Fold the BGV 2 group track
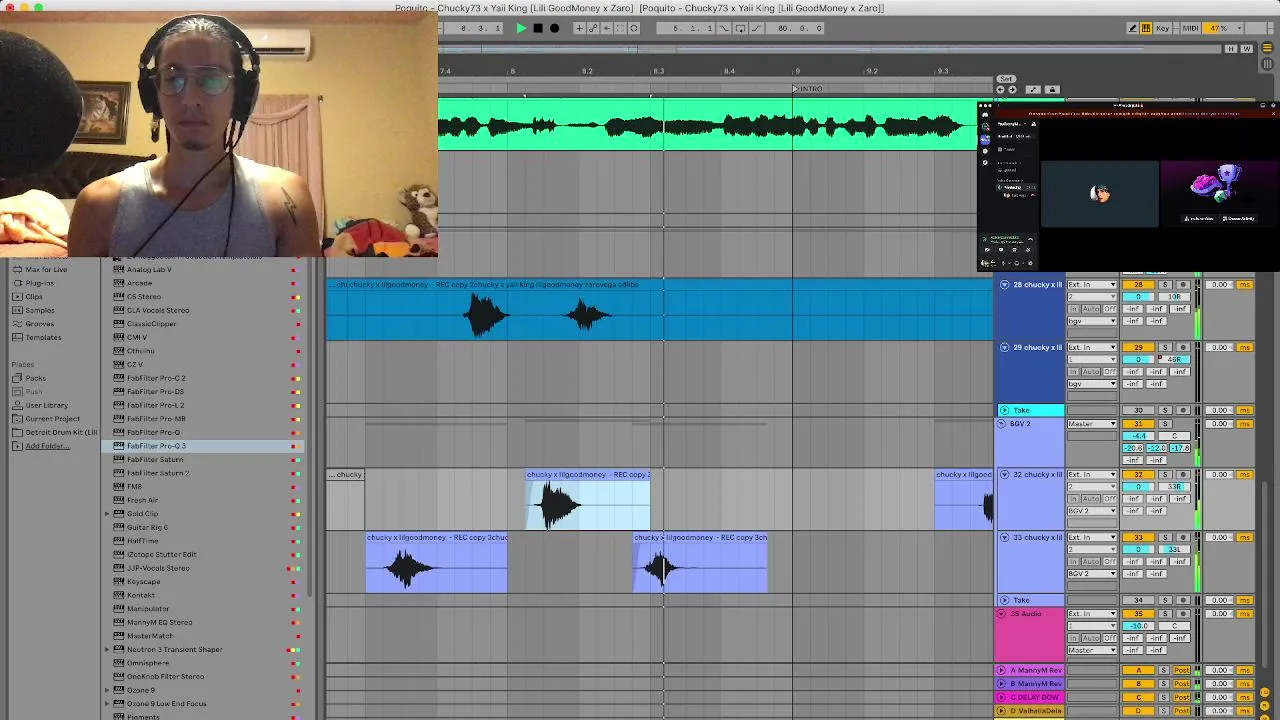Image resolution: width=1280 pixels, height=720 pixels. pyautogui.click(x=1002, y=424)
